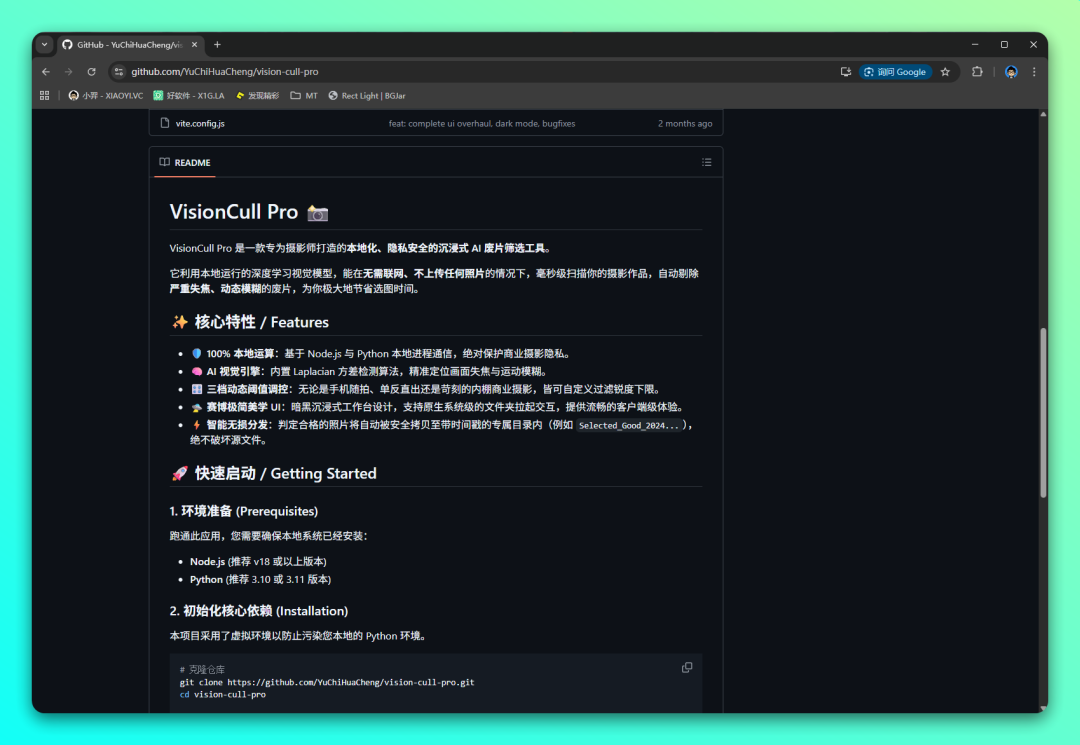Open the README outline list icon
This screenshot has width=1080, height=745.
pos(707,162)
